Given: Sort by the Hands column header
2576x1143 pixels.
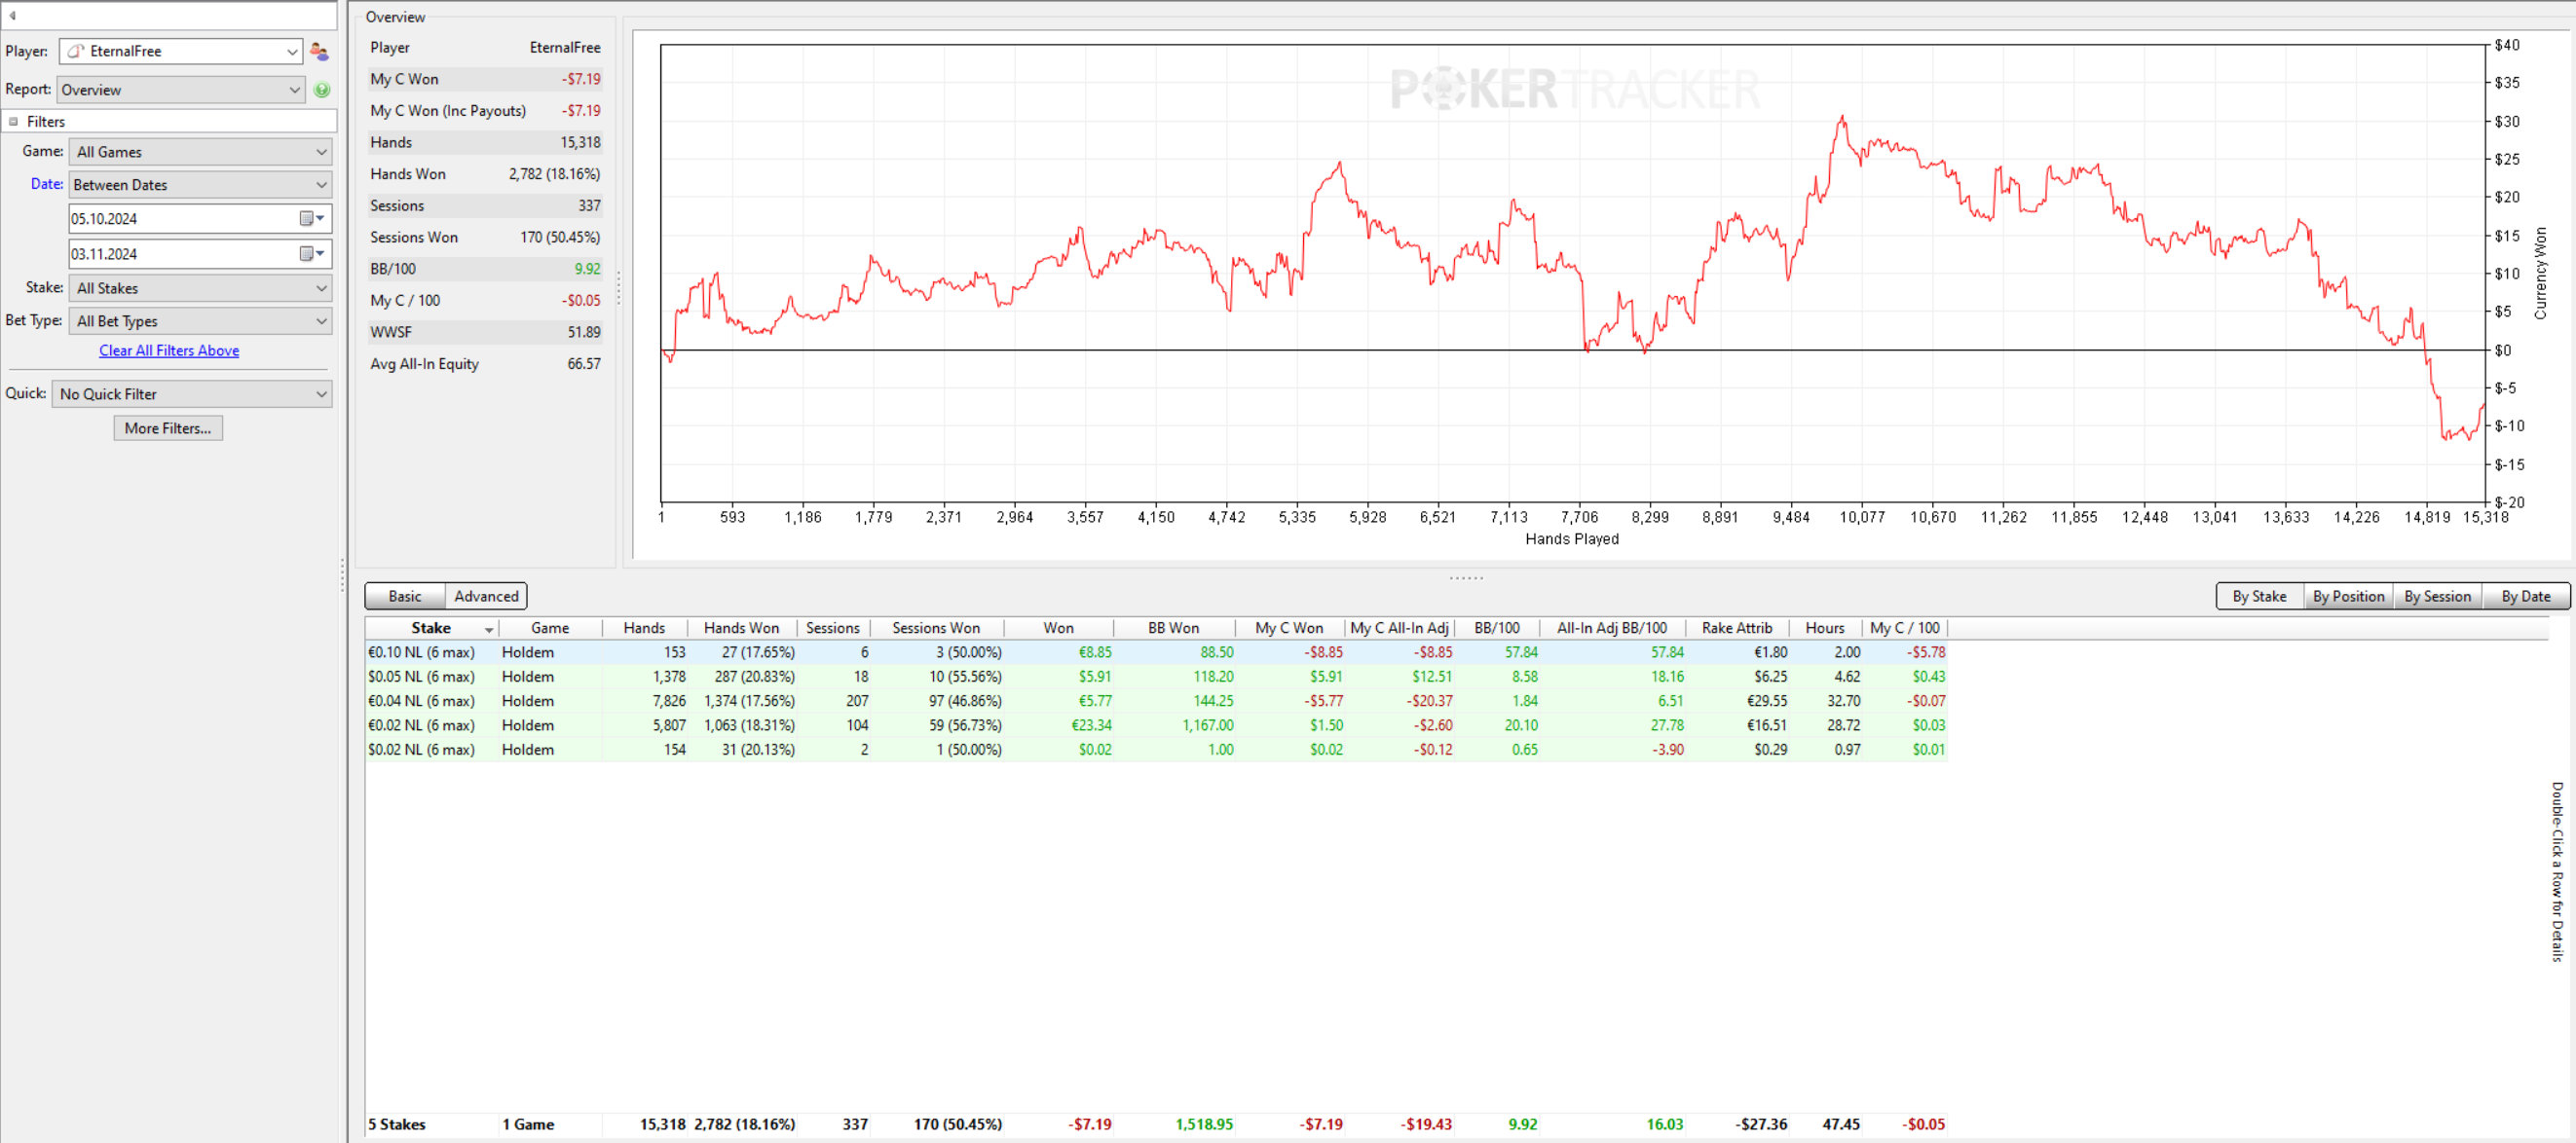Looking at the screenshot, I should (x=644, y=628).
